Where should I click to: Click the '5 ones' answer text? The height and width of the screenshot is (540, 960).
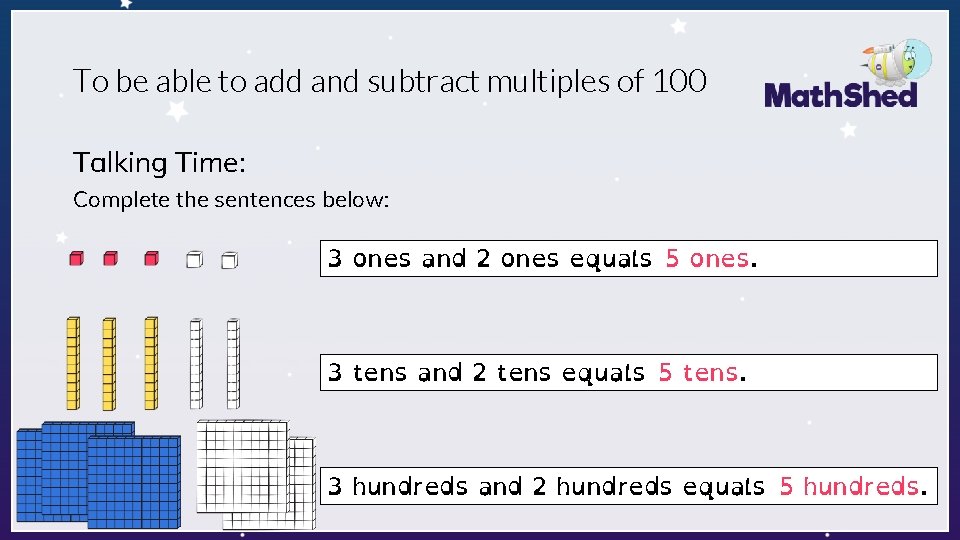(707, 258)
